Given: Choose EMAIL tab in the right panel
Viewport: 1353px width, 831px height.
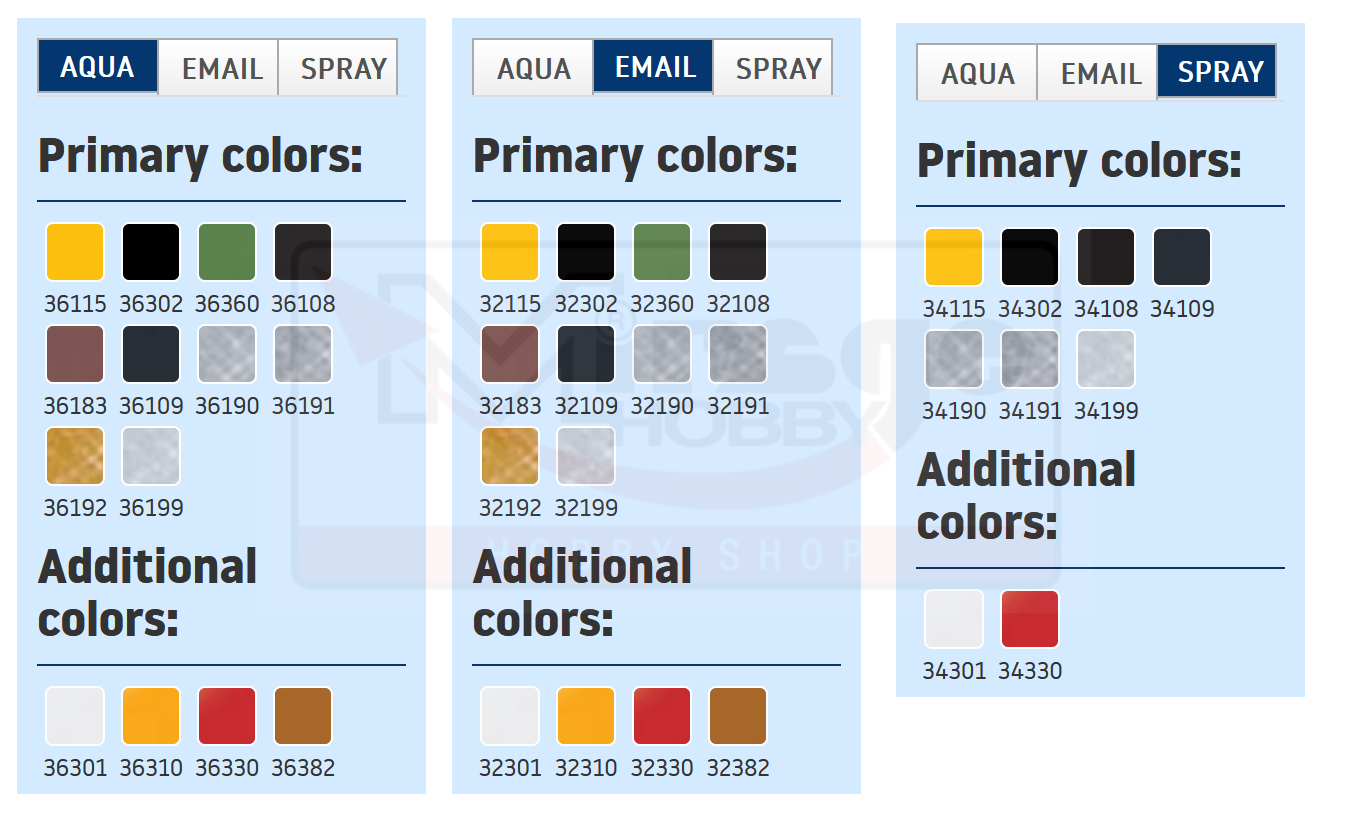Looking at the screenshot, I should coord(1100,74).
